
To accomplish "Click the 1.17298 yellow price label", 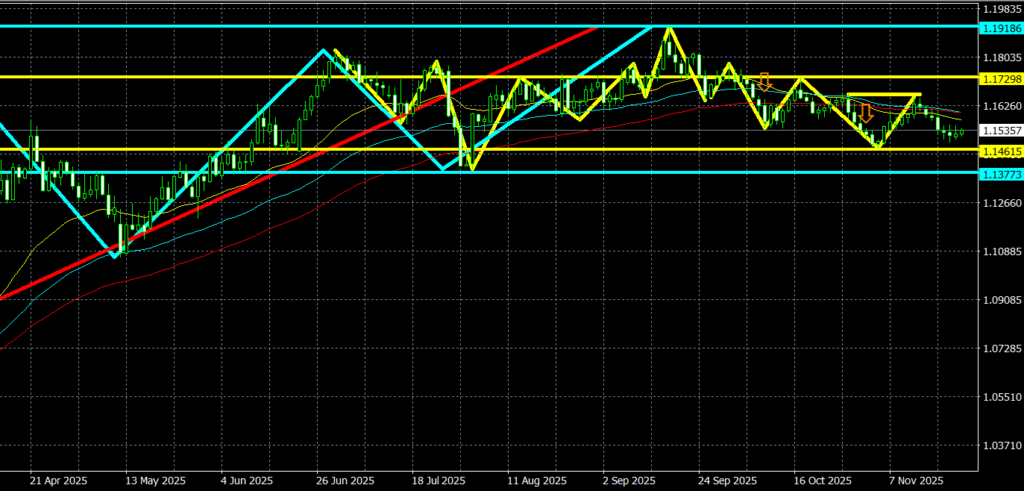I will [1001, 77].
